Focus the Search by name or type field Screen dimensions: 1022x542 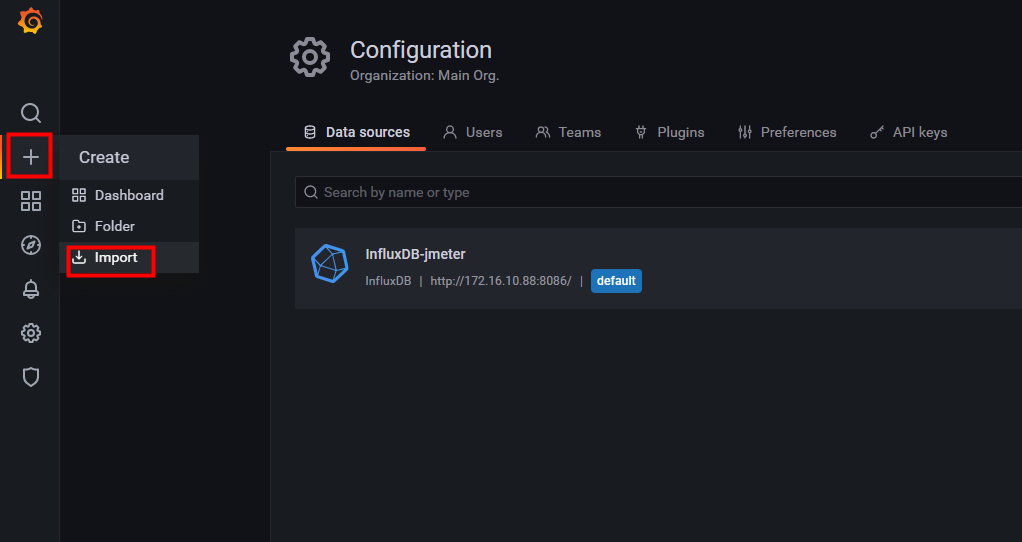[658, 192]
